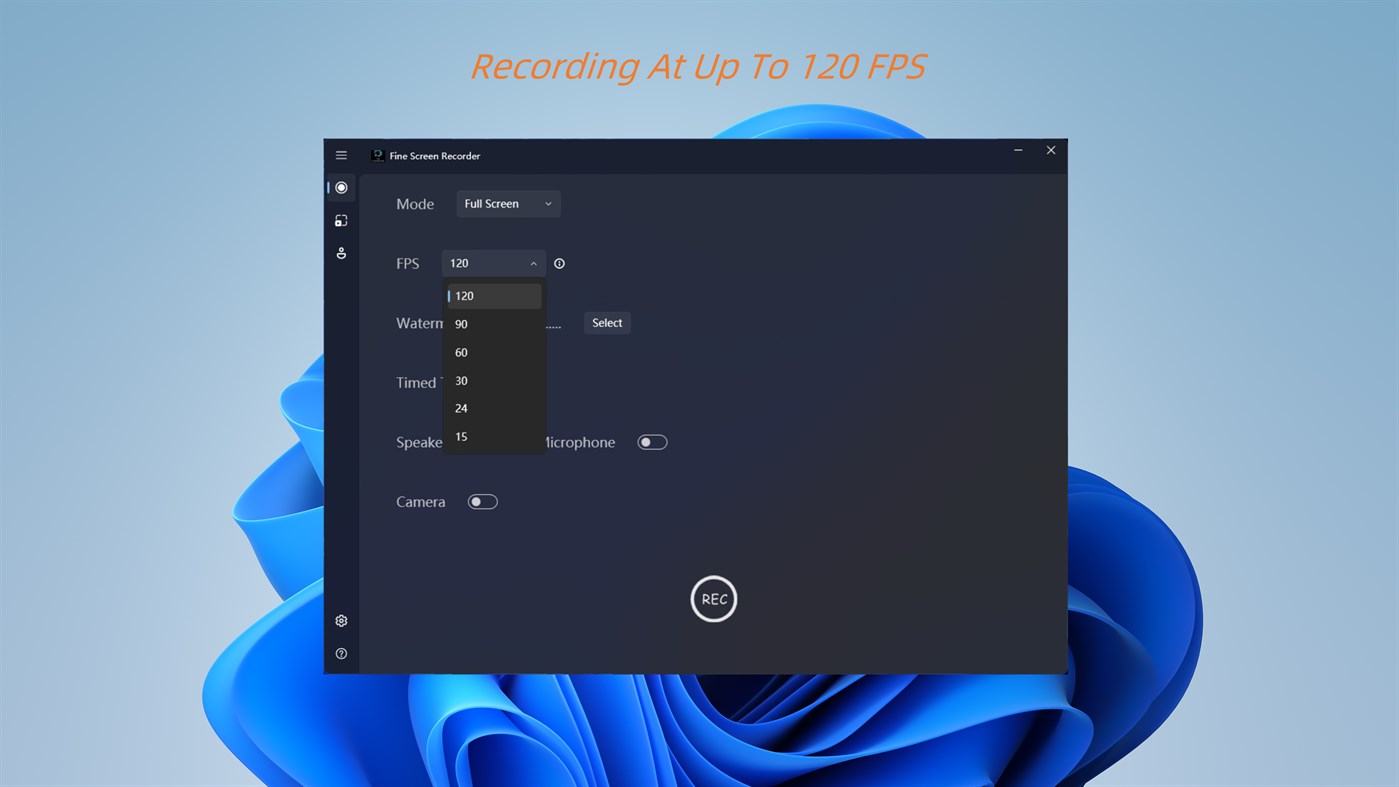Turn on the Camera switch

(482, 500)
